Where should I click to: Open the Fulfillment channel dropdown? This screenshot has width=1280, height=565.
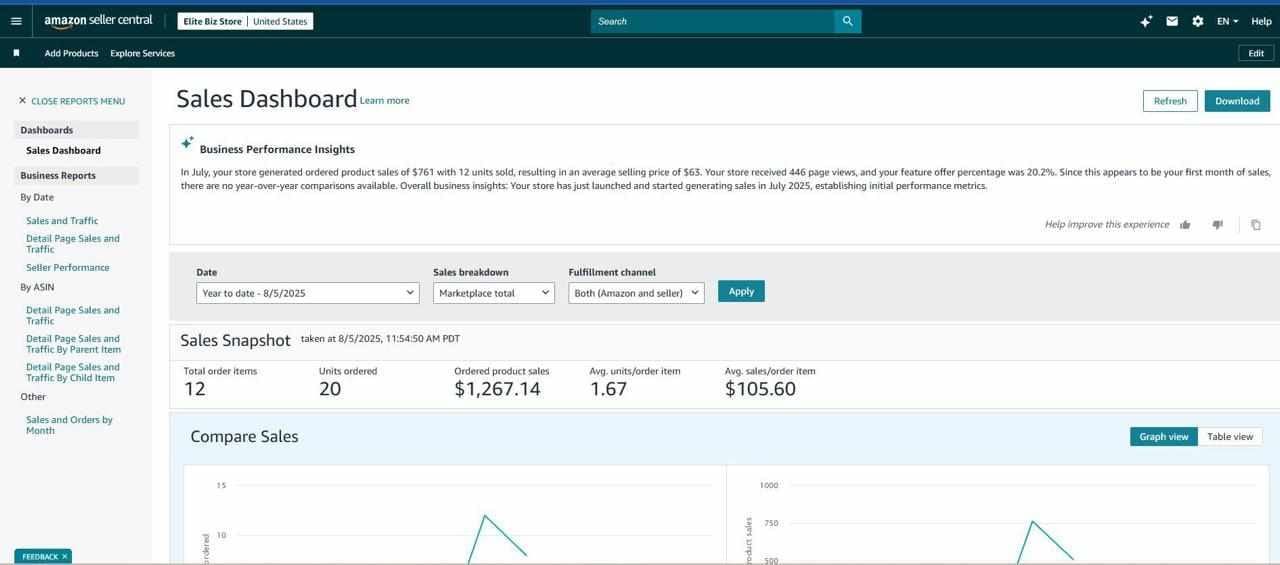(636, 293)
